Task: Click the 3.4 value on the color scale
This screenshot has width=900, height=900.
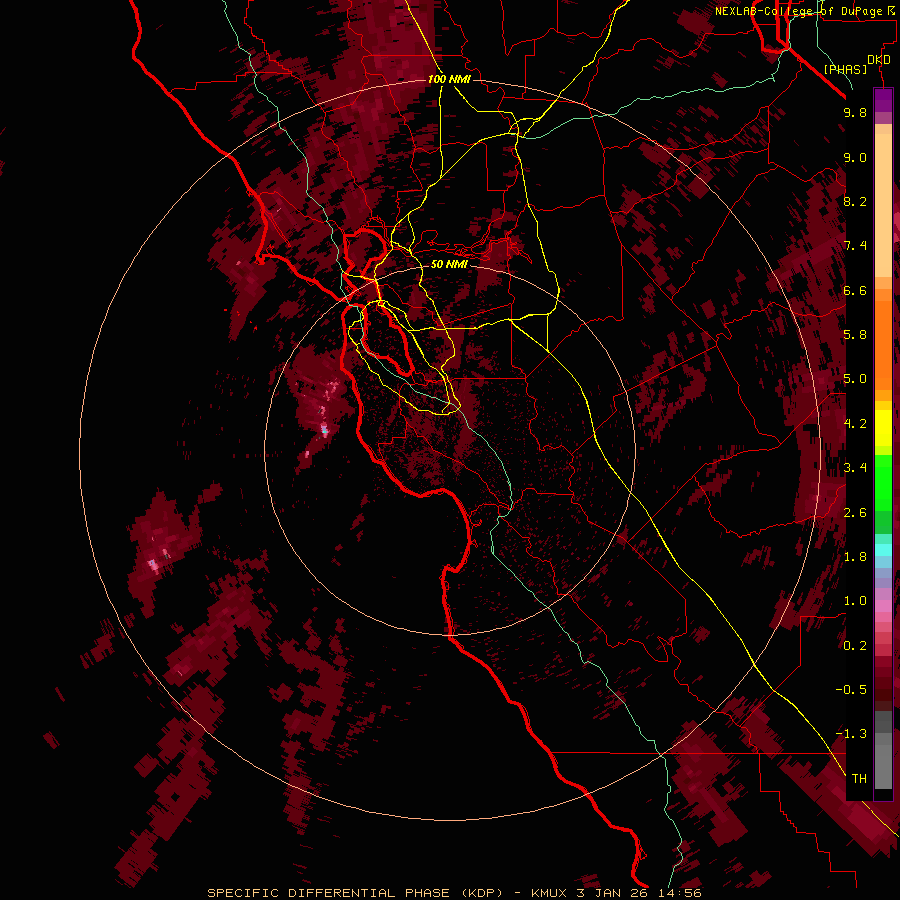Action: 855,468
